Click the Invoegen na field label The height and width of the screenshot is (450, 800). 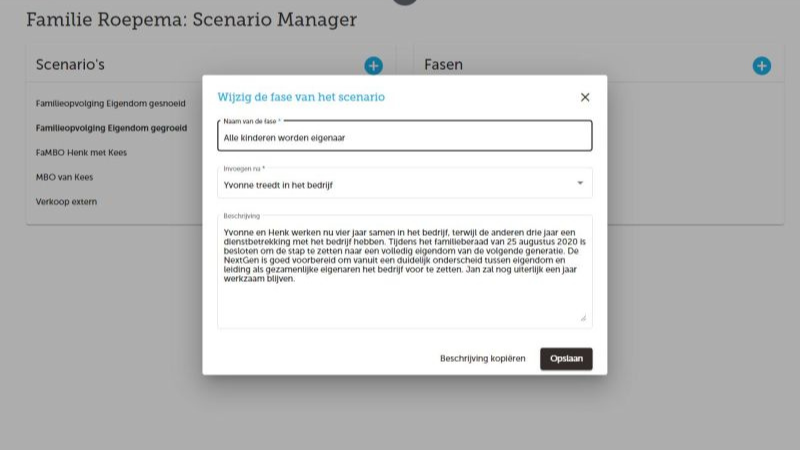pyautogui.click(x=243, y=169)
